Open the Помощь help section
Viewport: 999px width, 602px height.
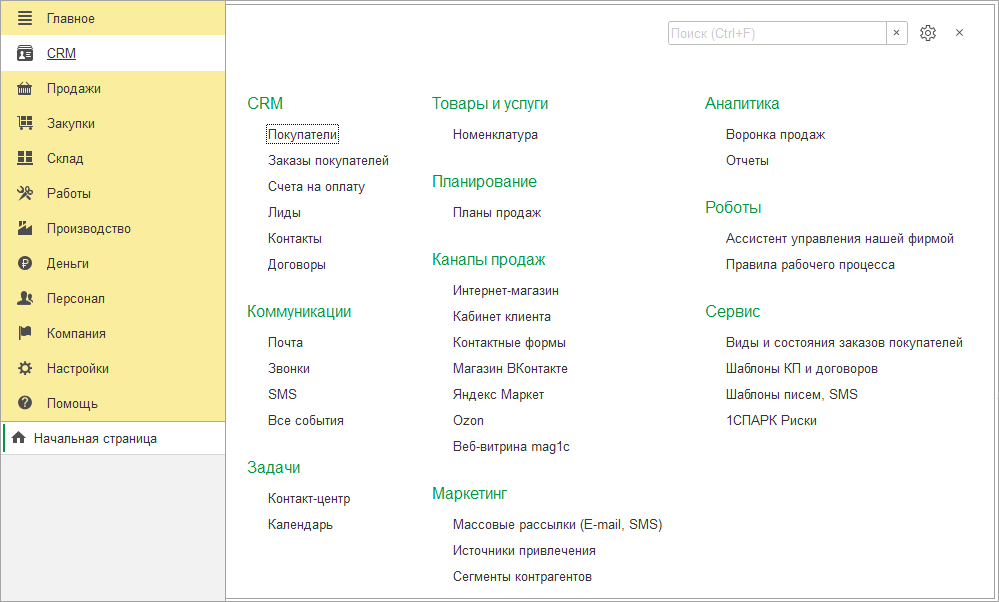72,404
